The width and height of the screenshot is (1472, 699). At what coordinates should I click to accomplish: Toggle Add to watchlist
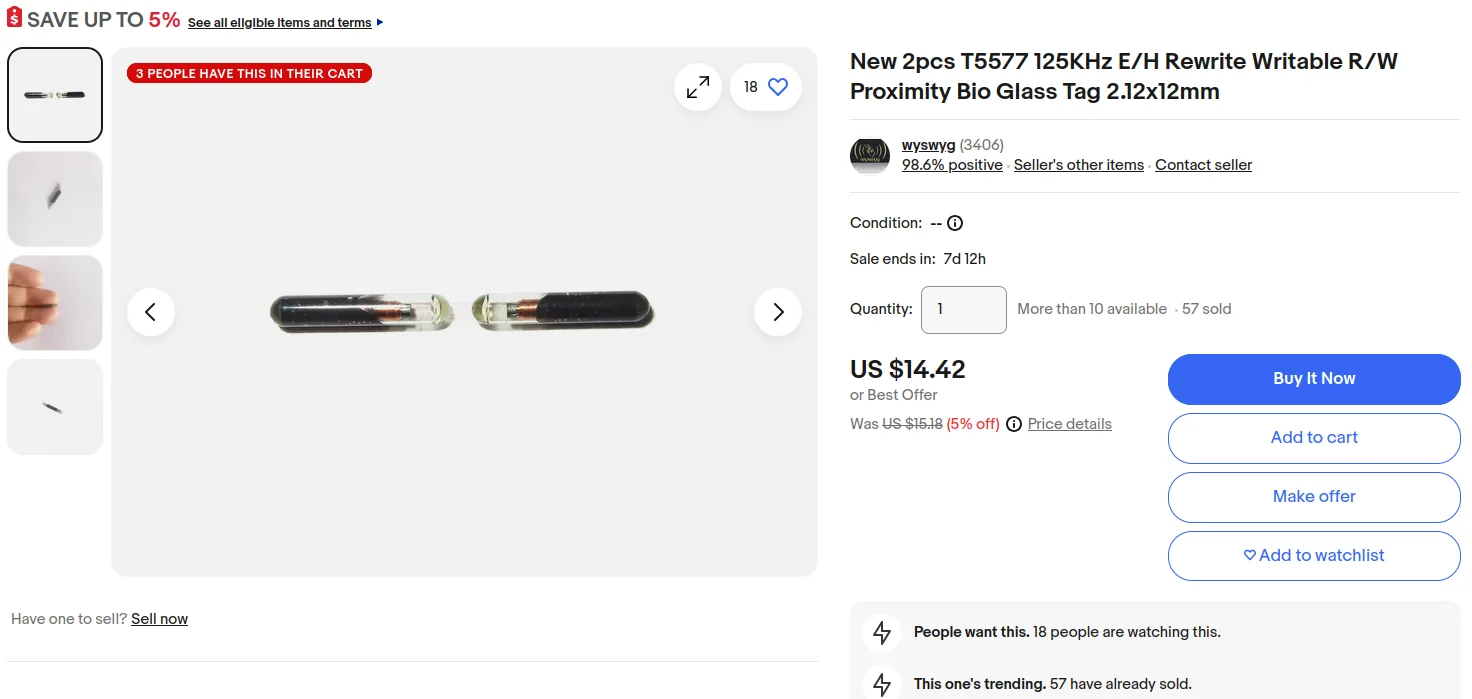[x=1314, y=556]
